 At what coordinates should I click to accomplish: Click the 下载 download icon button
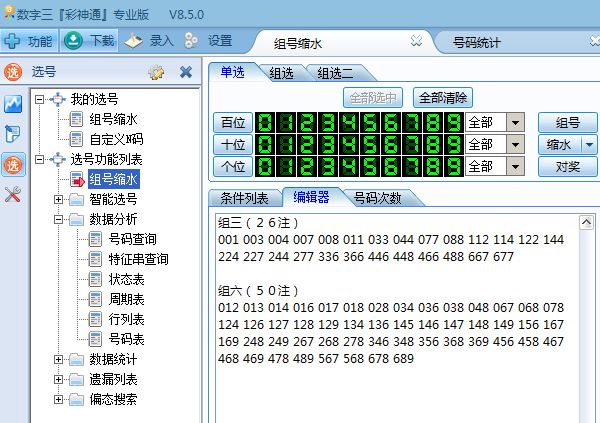coord(89,41)
